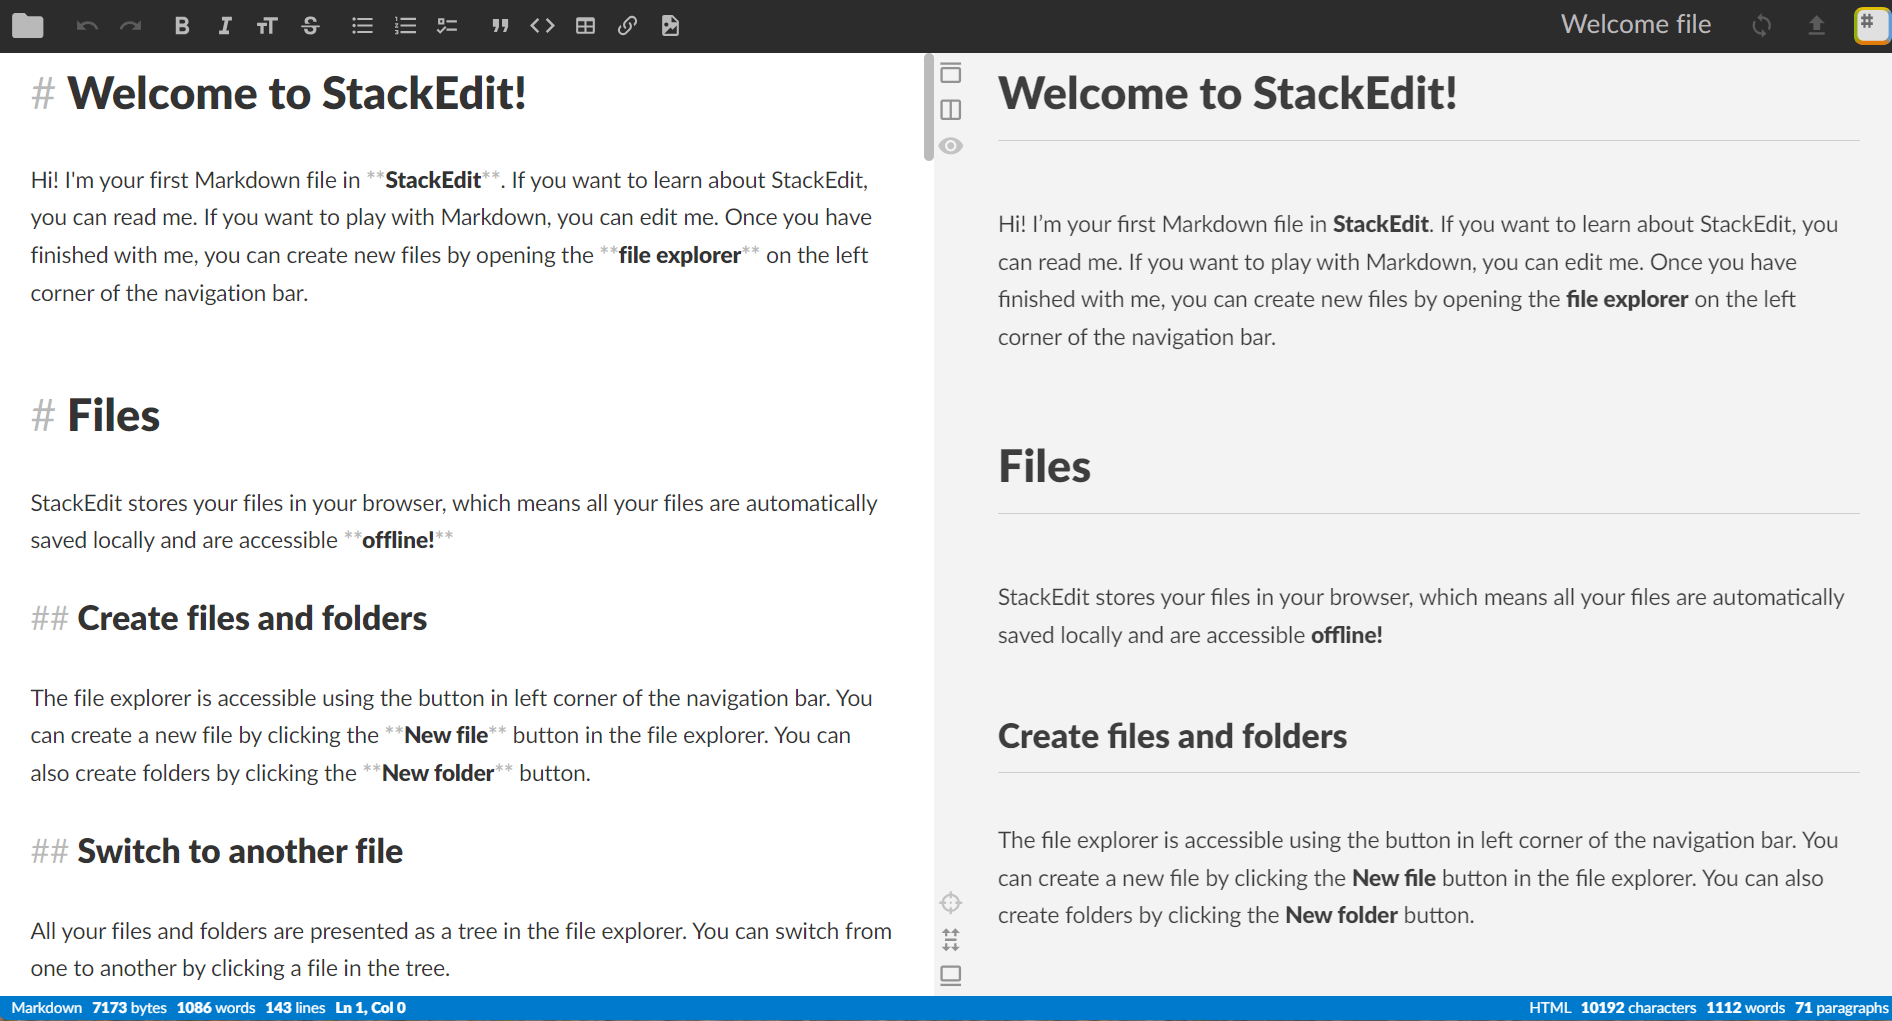The width and height of the screenshot is (1892, 1021).
Task: Click '7173 bytes' in status bar
Action: pos(129,1008)
